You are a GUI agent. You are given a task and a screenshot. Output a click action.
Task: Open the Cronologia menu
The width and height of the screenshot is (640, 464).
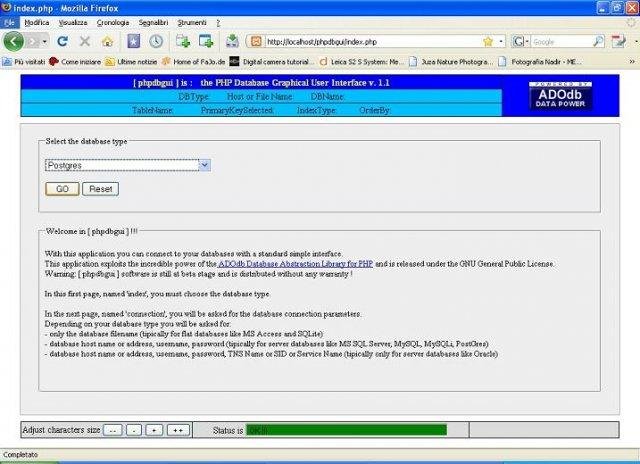coord(113,23)
